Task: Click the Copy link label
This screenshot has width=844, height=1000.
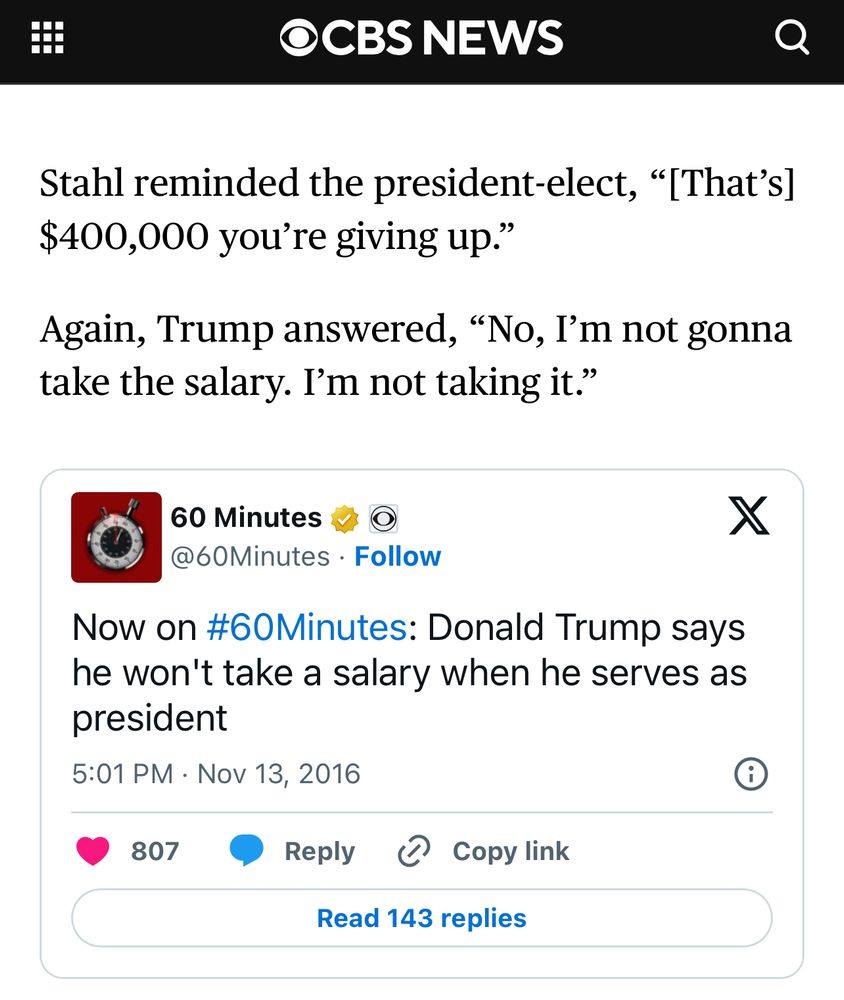Action: click(x=511, y=851)
